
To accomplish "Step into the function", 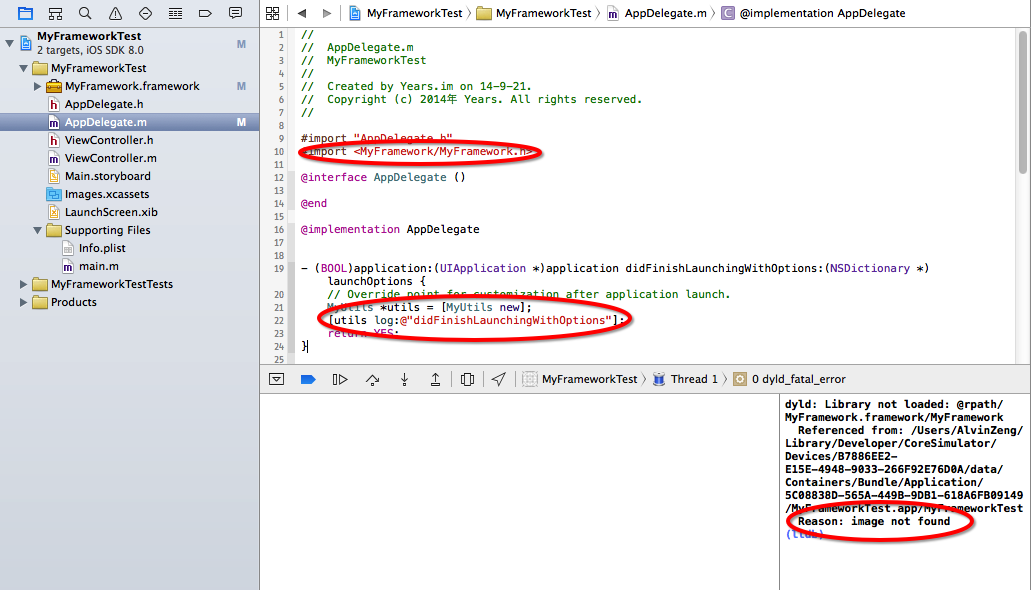I will coord(404,380).
